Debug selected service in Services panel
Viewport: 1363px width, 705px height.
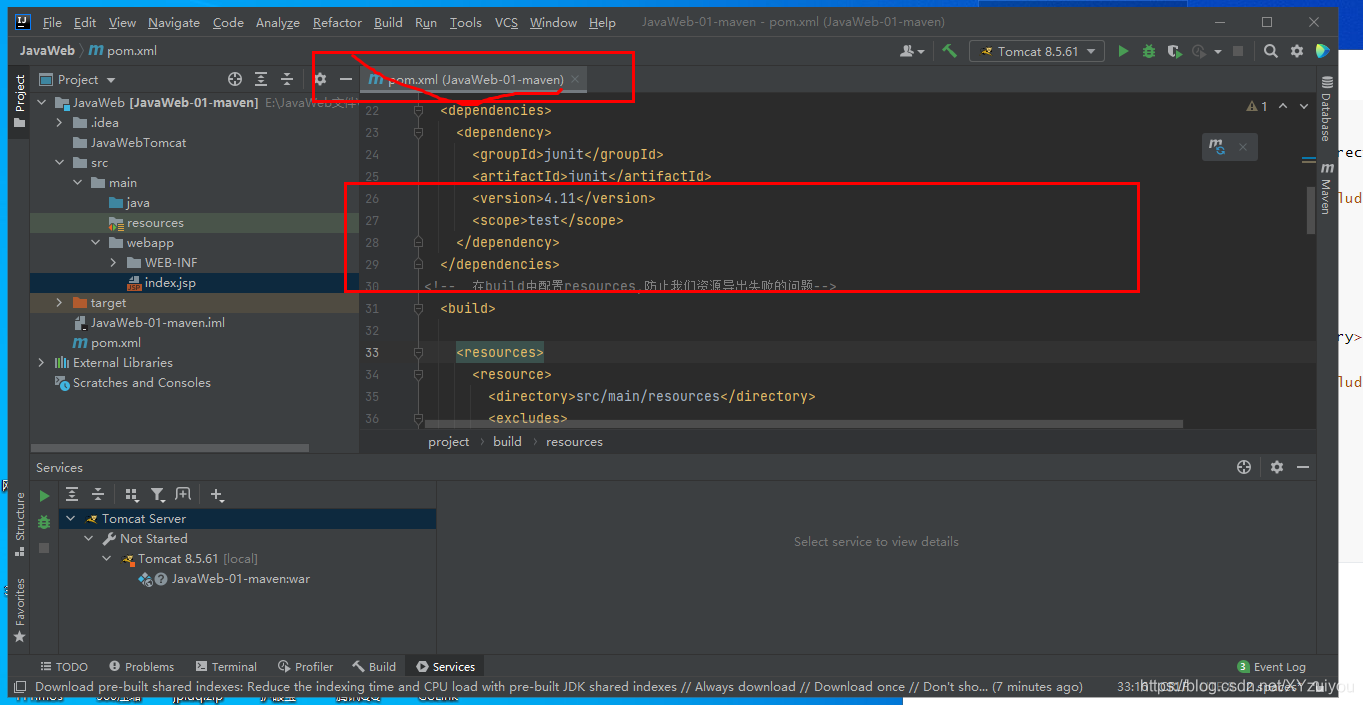(44, 522)
